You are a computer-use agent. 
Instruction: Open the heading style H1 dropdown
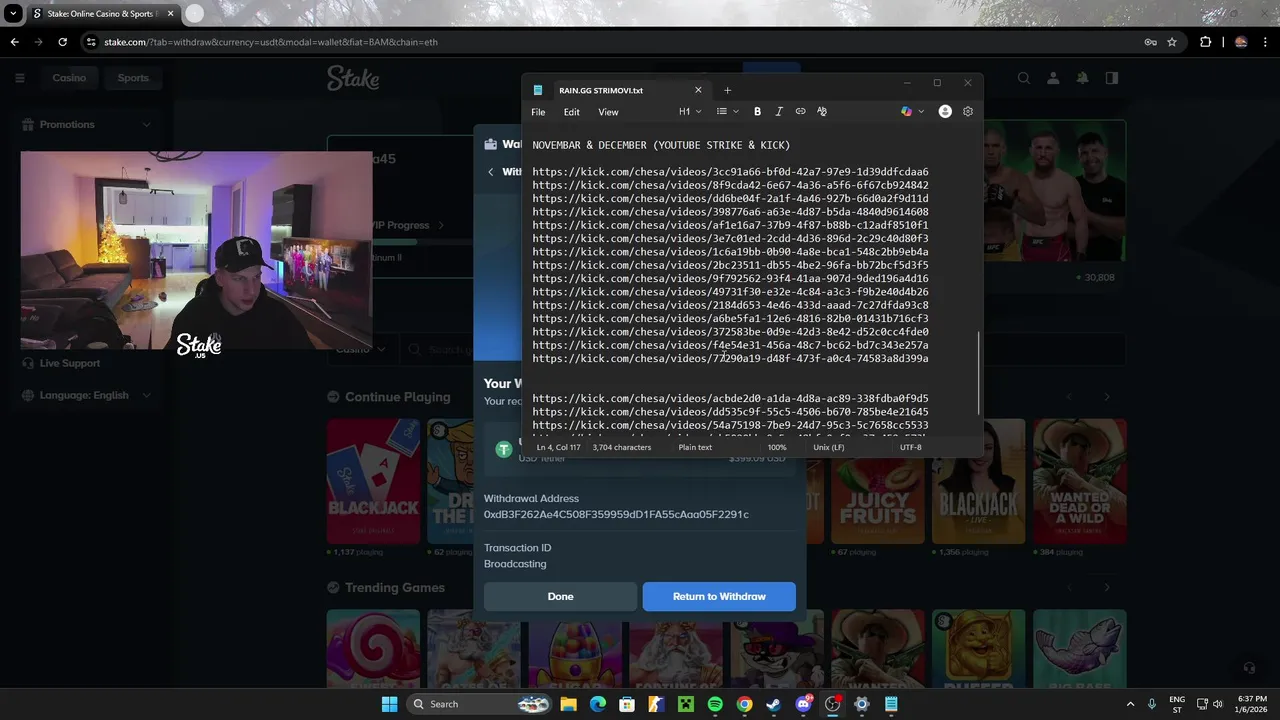690,112
